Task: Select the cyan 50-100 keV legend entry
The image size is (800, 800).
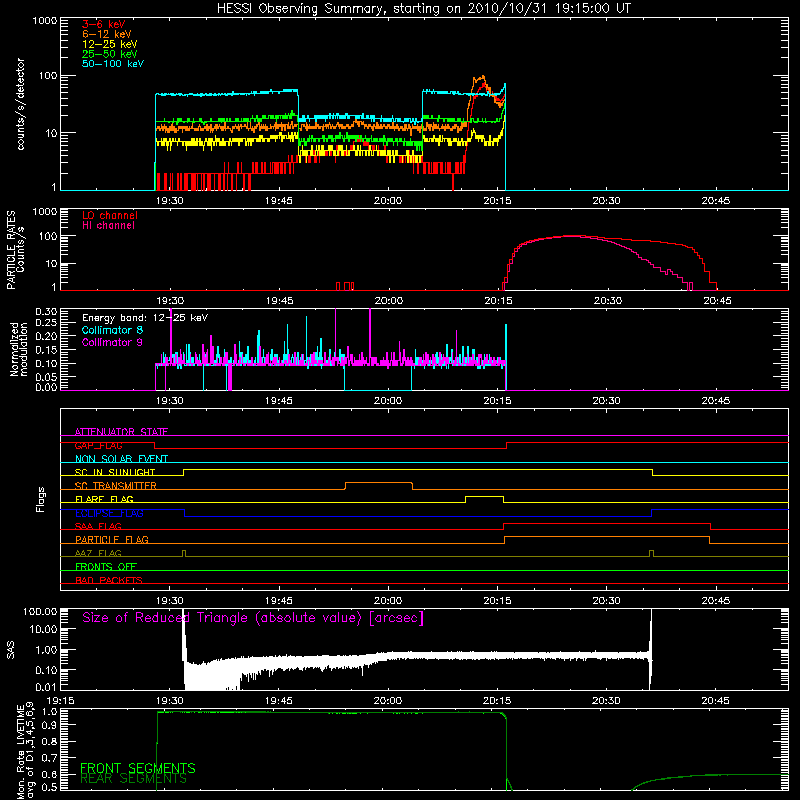Action: [113, 64]
